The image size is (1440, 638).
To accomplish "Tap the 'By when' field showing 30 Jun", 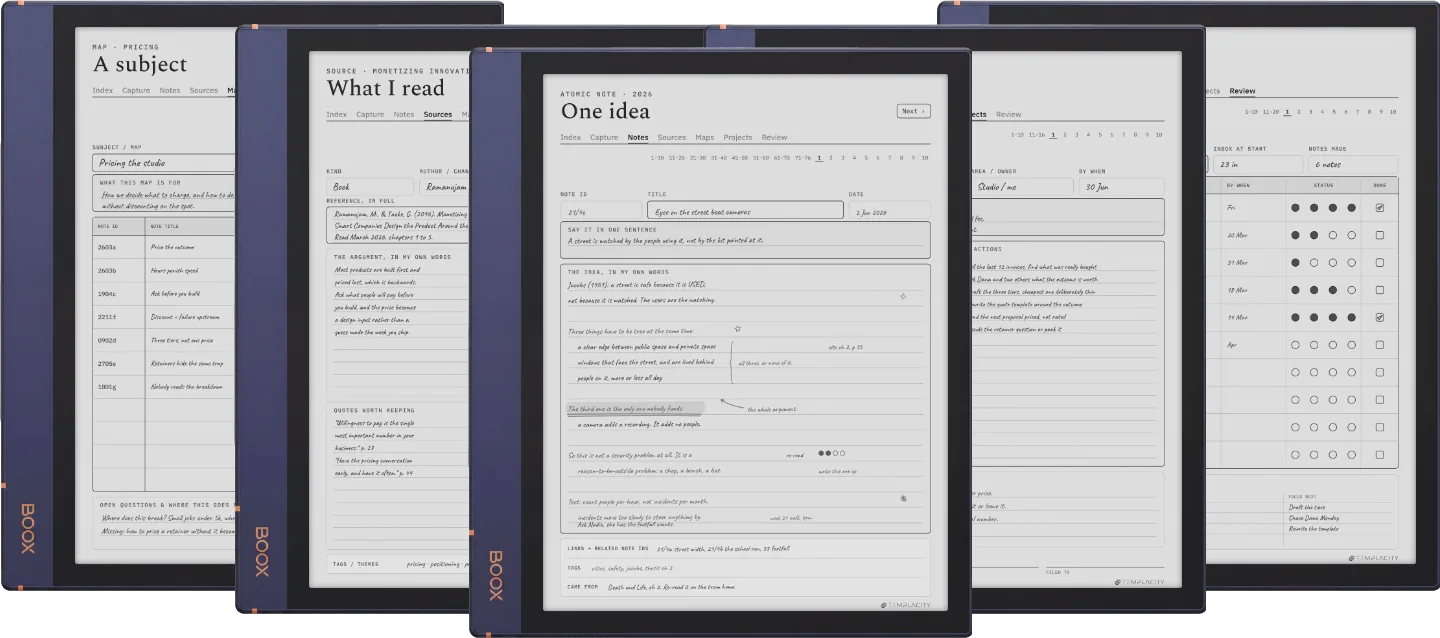I will pos(1121,187).
